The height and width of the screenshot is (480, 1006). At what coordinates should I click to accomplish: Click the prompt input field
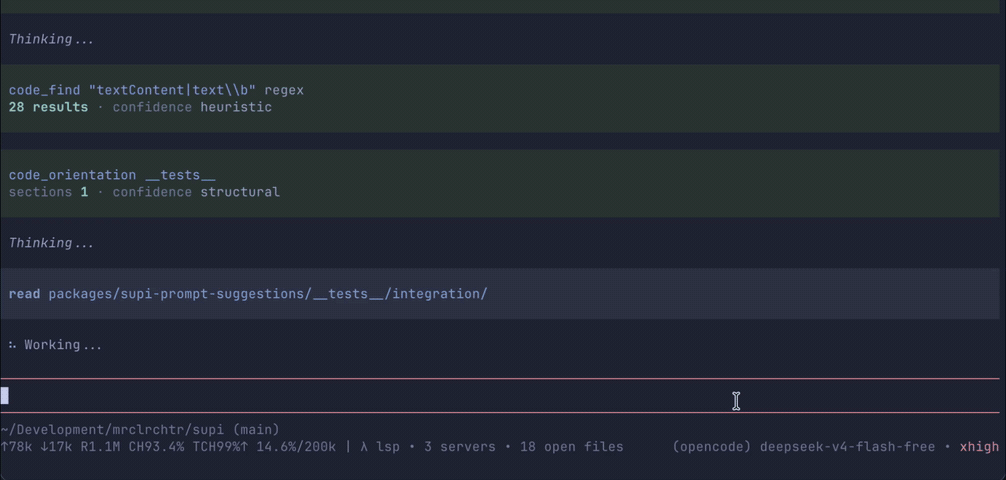(500, 396)
